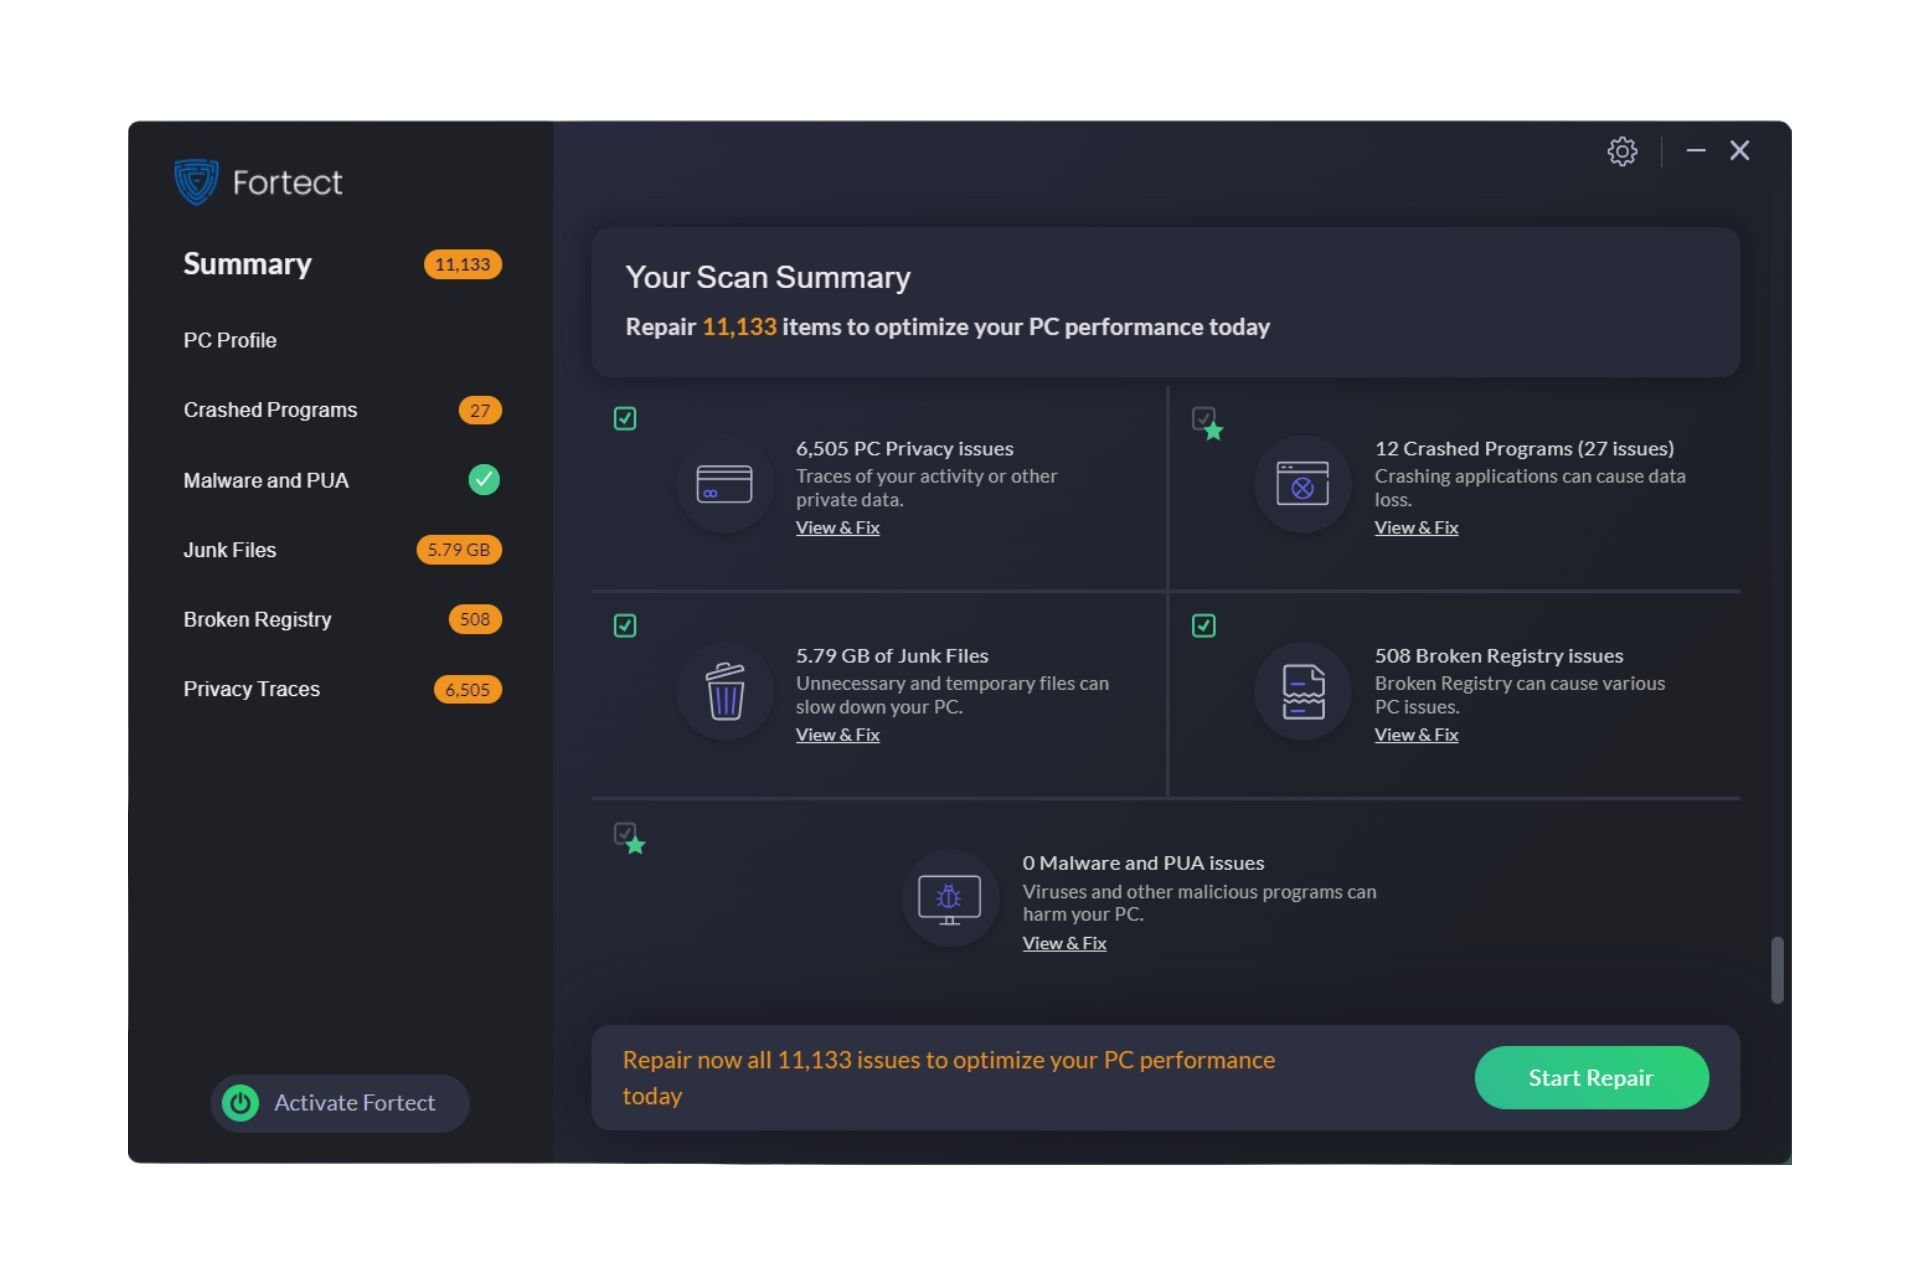
Task: Click View & Fix for Broken Registry
Action: tap(1414, 733)
